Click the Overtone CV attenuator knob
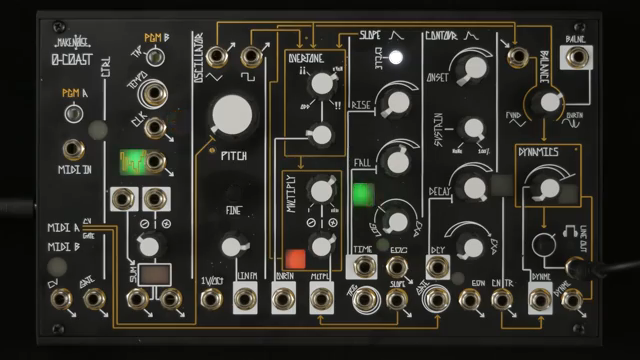The width and height of the screenshot is (640, 360). 321,135
